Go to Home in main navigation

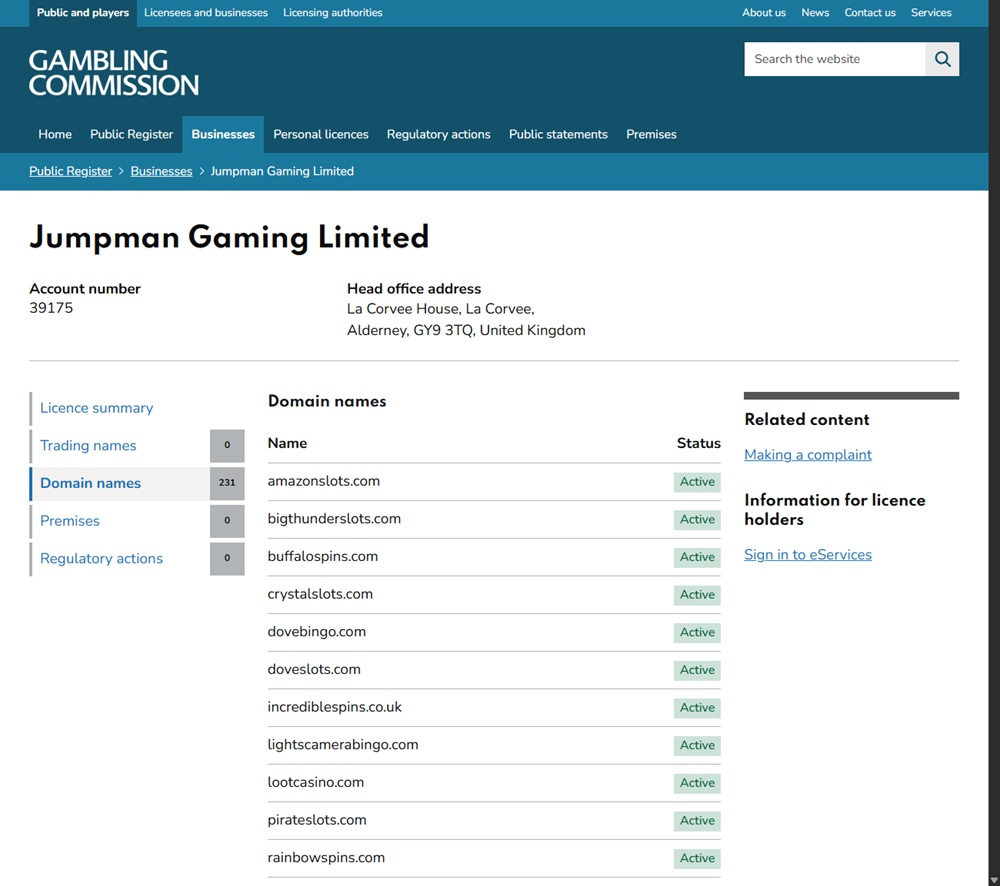(55, 134)
